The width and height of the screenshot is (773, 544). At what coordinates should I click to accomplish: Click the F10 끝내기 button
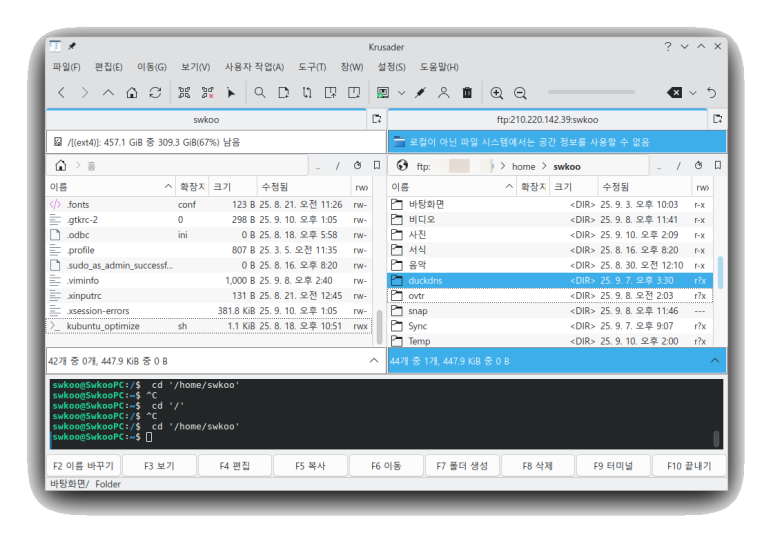tap(689, 466)
